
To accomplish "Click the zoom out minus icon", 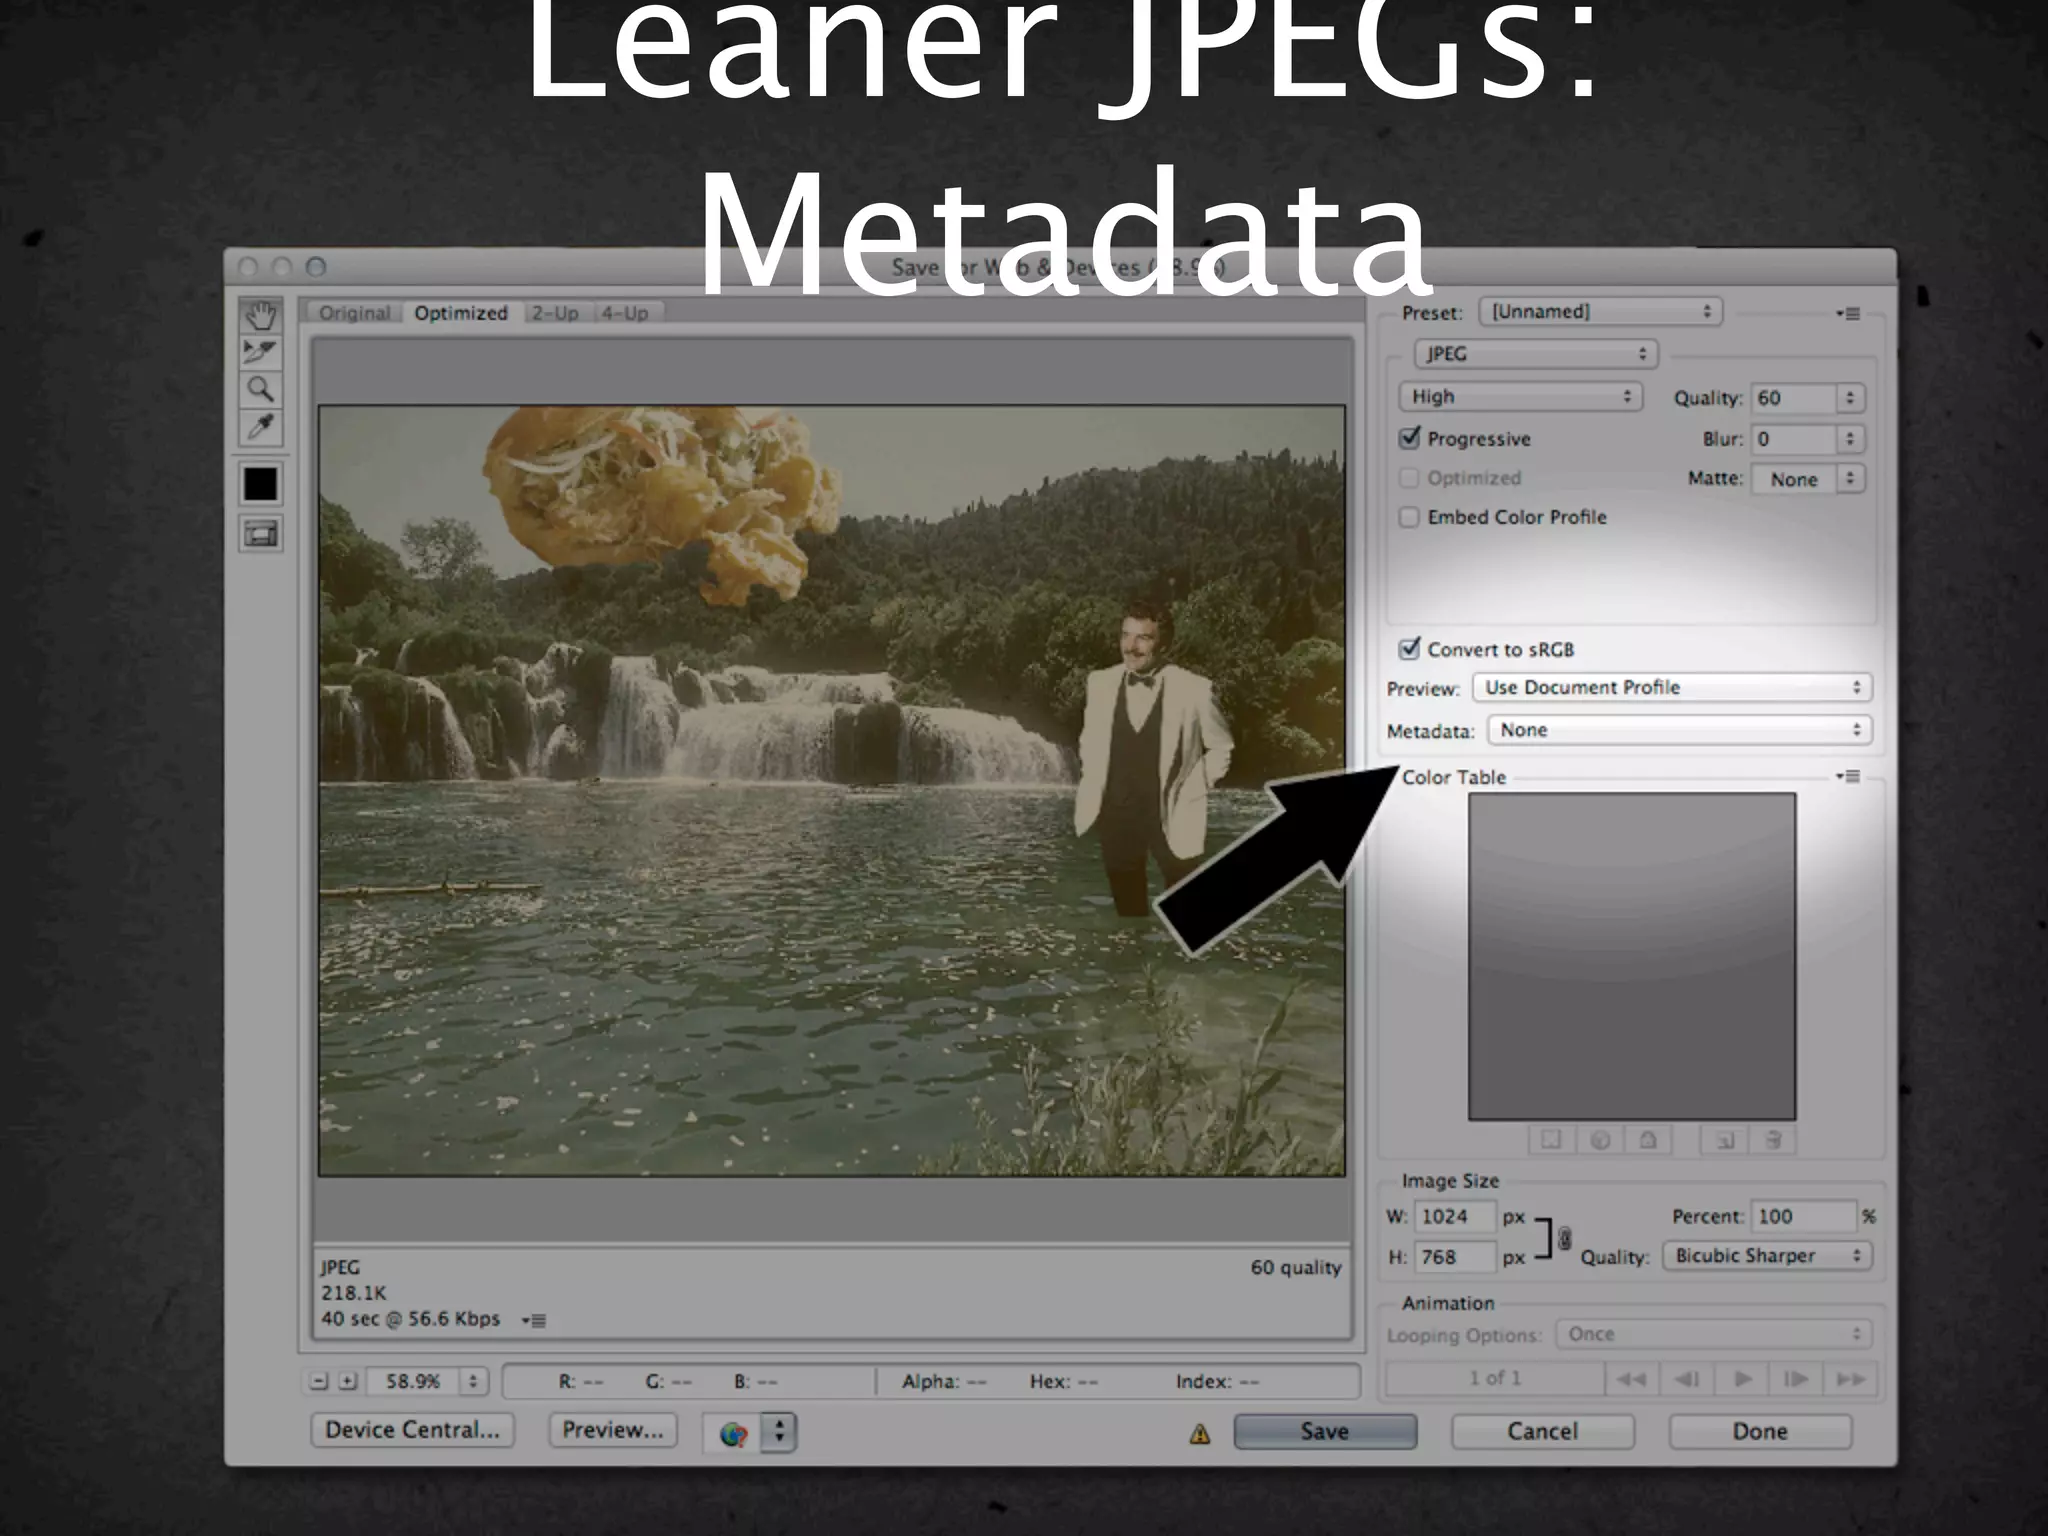I will point(319,1381).
